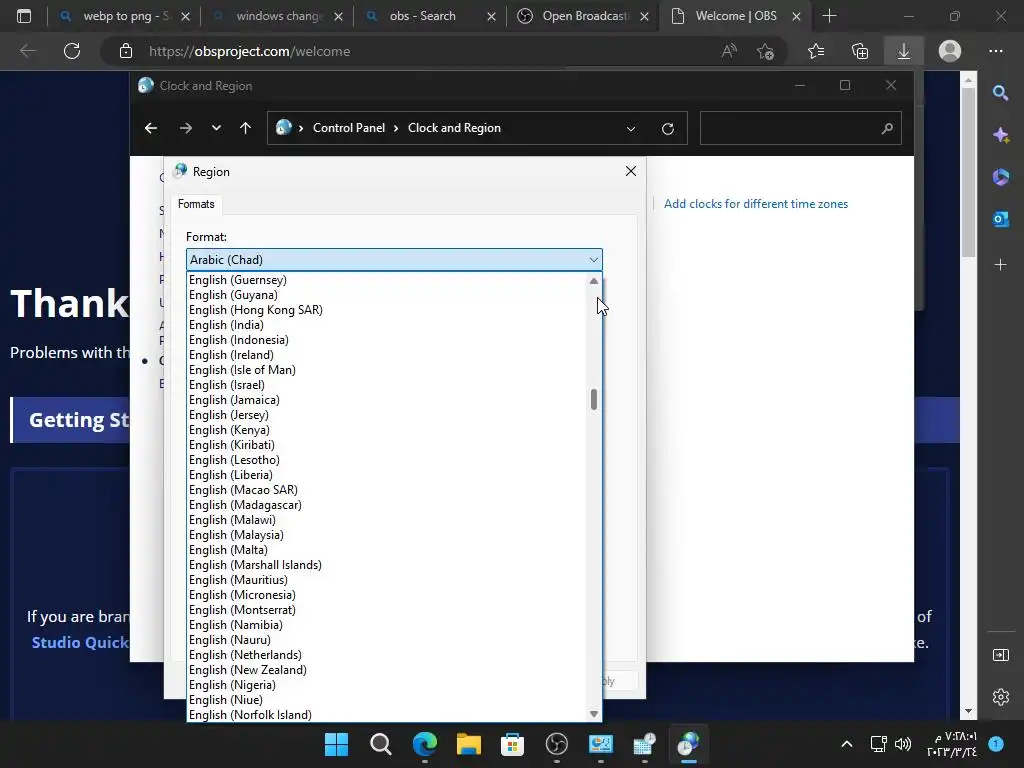Open the Read aloud icon in address bar
1024x768 pixels.
pos(729,51)
